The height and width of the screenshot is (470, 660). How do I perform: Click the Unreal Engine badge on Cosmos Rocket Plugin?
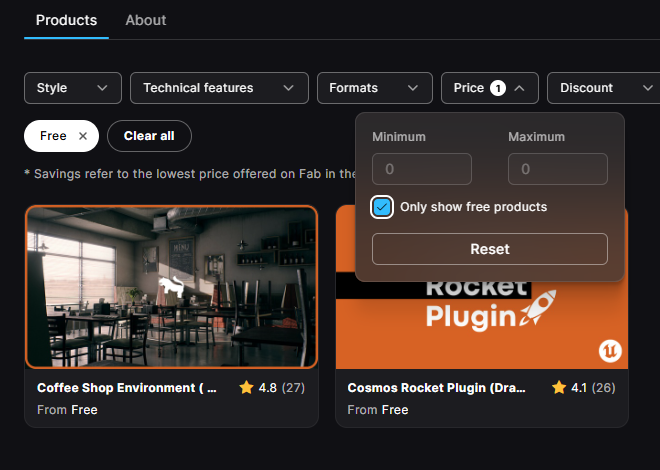[x=610, y=351]
